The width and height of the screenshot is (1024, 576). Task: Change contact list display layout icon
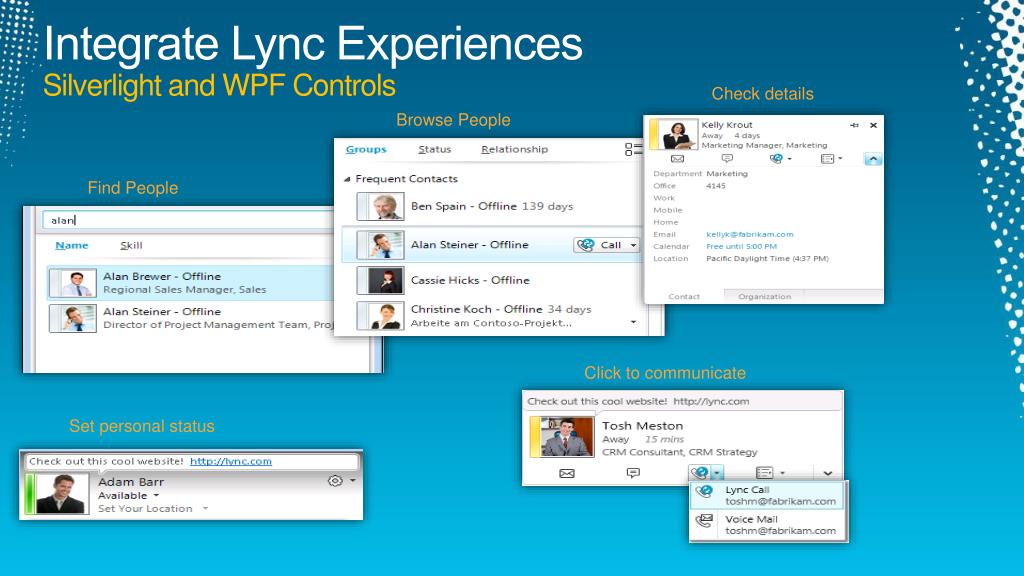click(633, 150)
